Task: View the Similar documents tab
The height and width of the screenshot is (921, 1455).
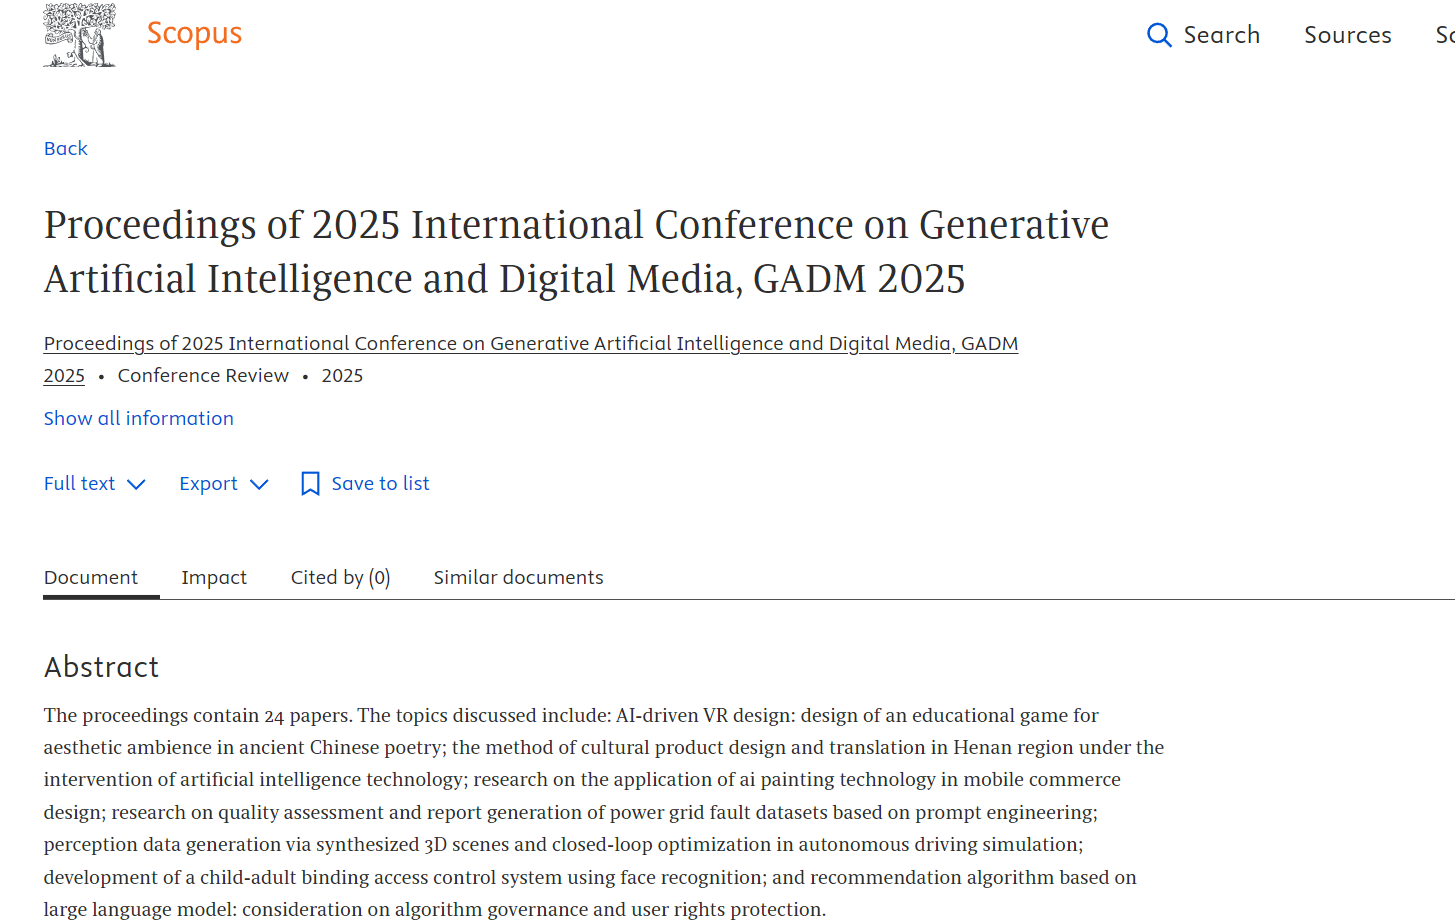Action: click(518, 577)
